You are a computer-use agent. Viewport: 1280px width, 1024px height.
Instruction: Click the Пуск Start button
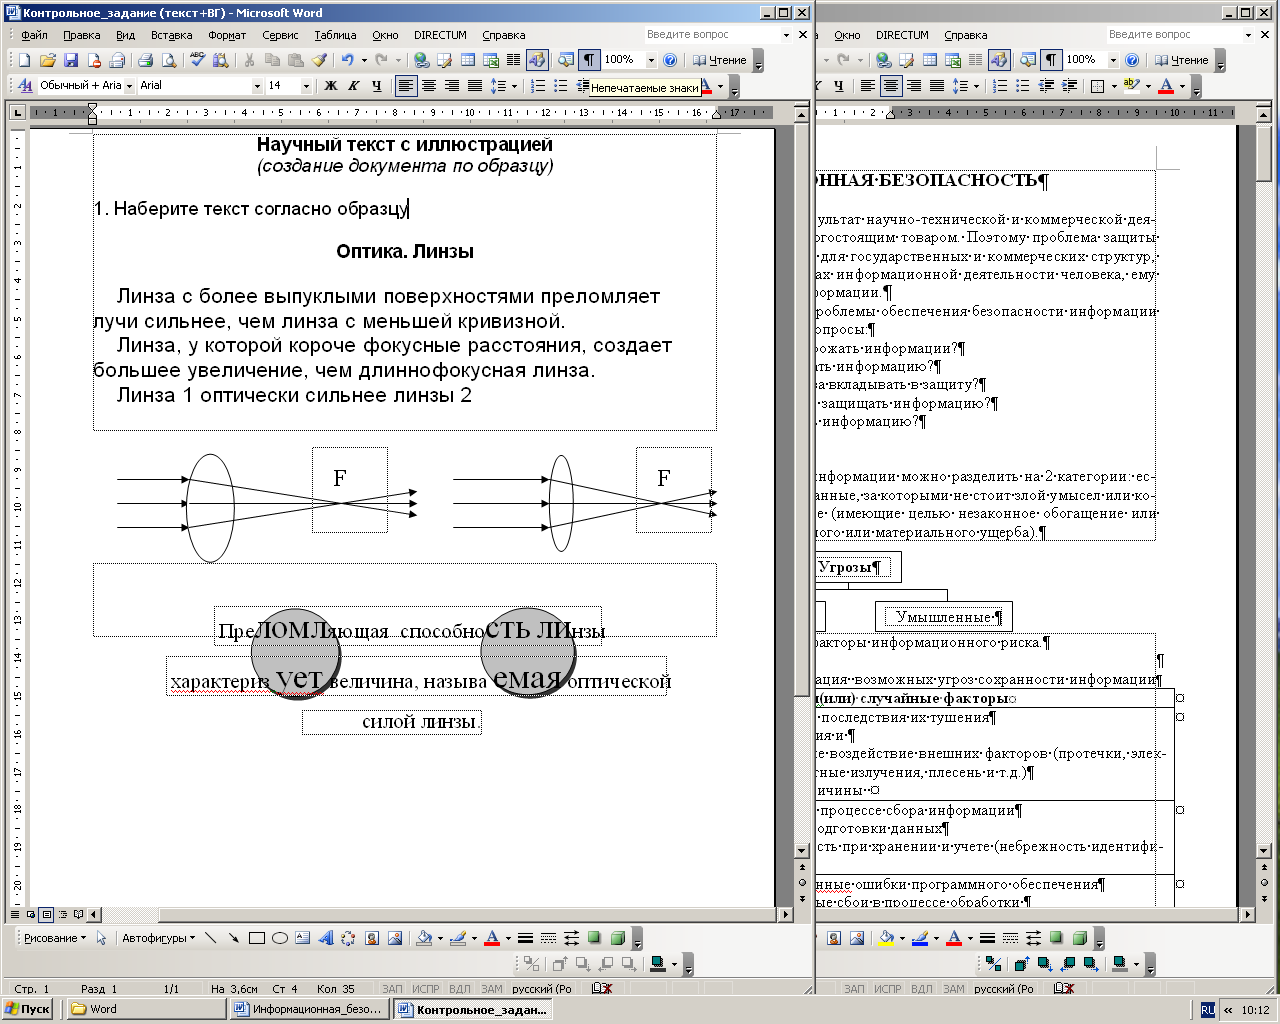click(x=28, y=1009)
